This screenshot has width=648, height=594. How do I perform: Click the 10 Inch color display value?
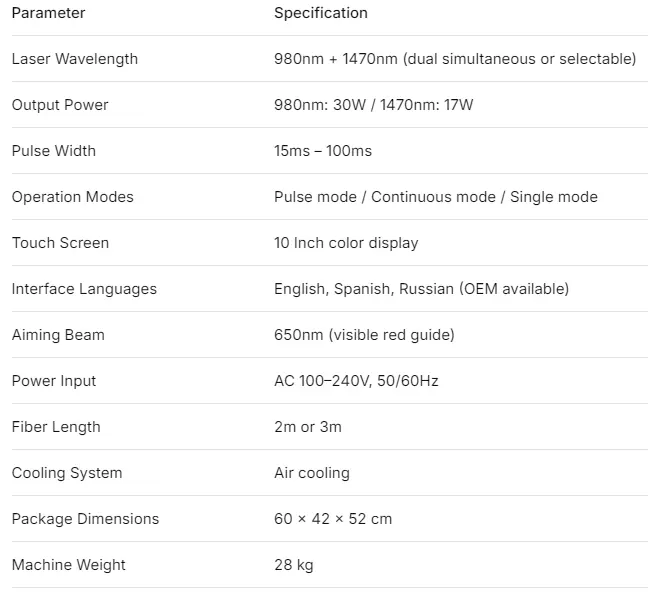click(346, 243)
